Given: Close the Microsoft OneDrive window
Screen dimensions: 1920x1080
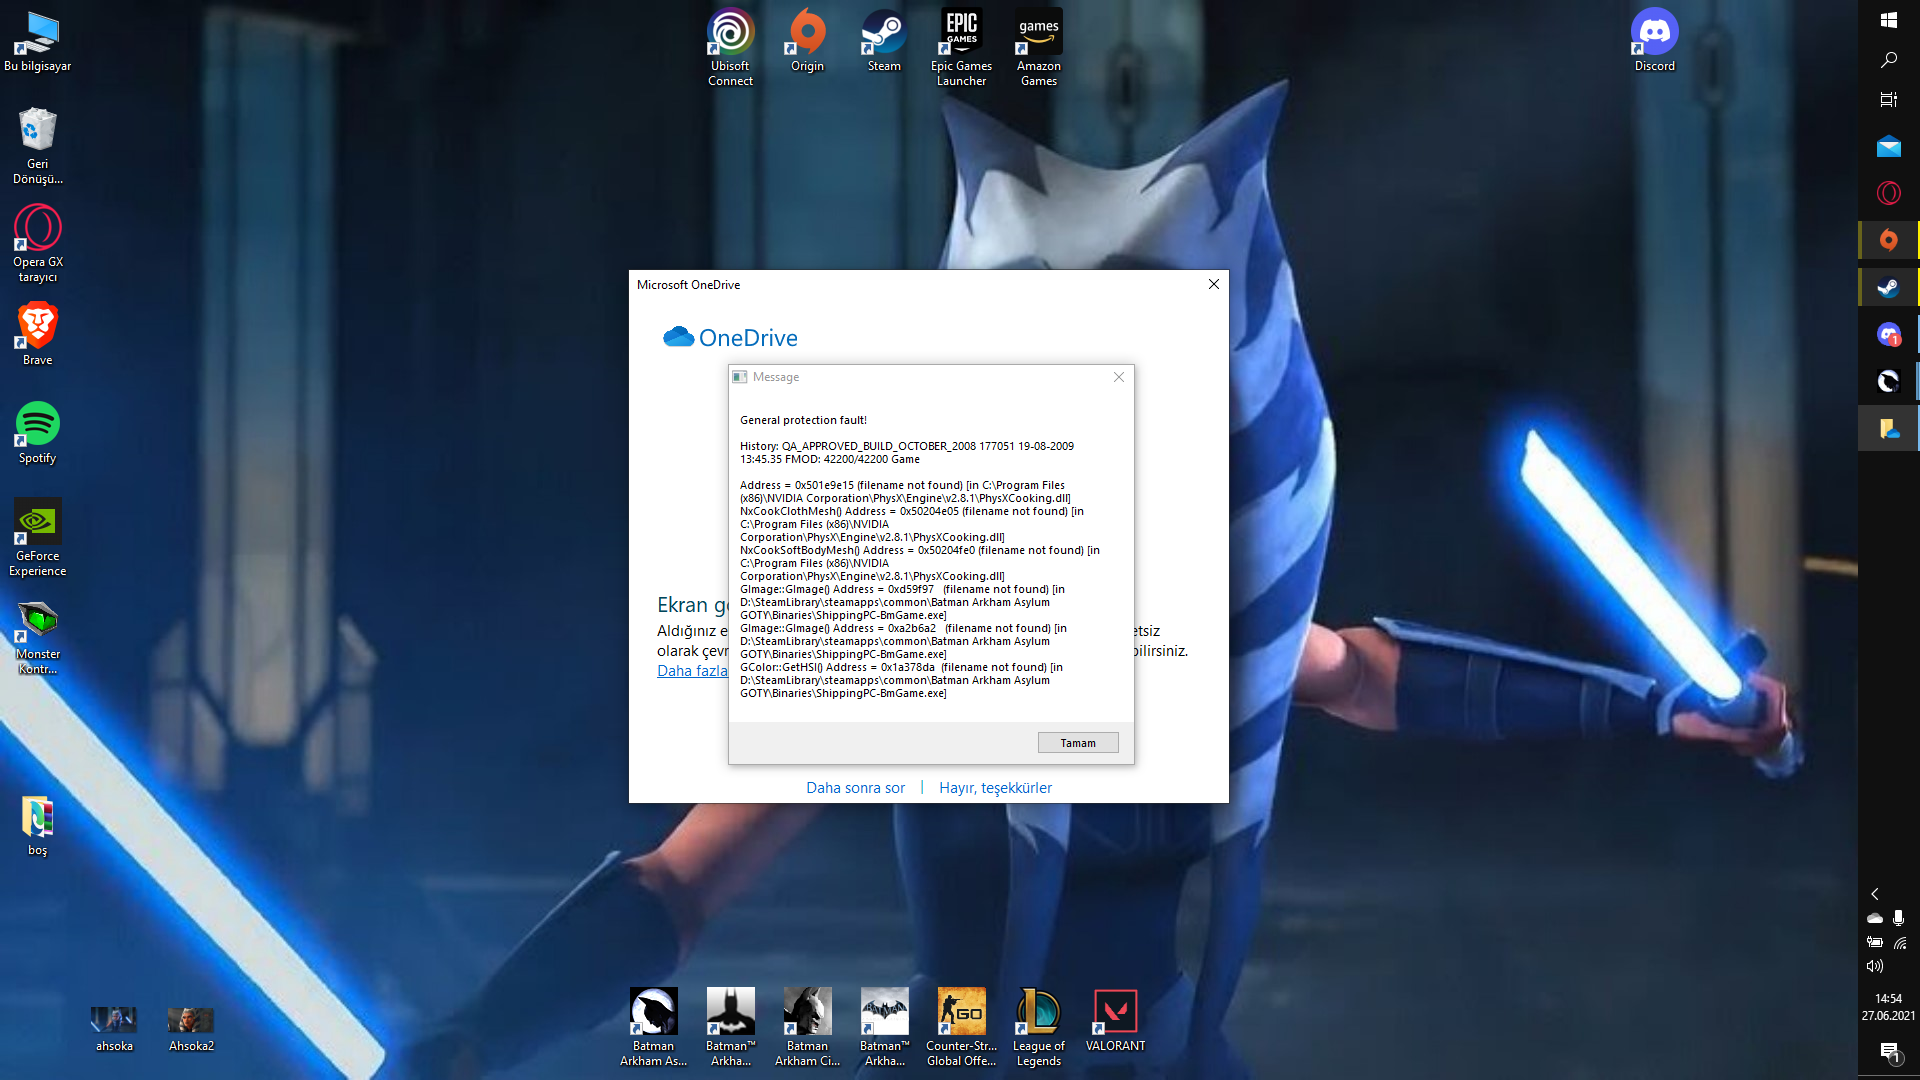Looking at the screenshot, I should pos(1214,285).
